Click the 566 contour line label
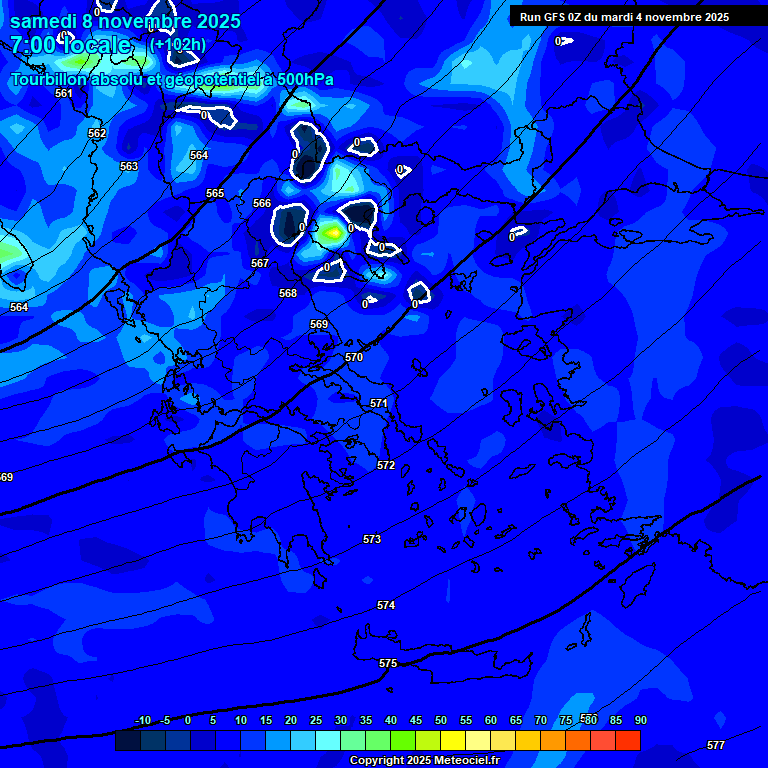The height and width of the screenshot is (768, 768). pyautogui.click(x=262, y=203)
